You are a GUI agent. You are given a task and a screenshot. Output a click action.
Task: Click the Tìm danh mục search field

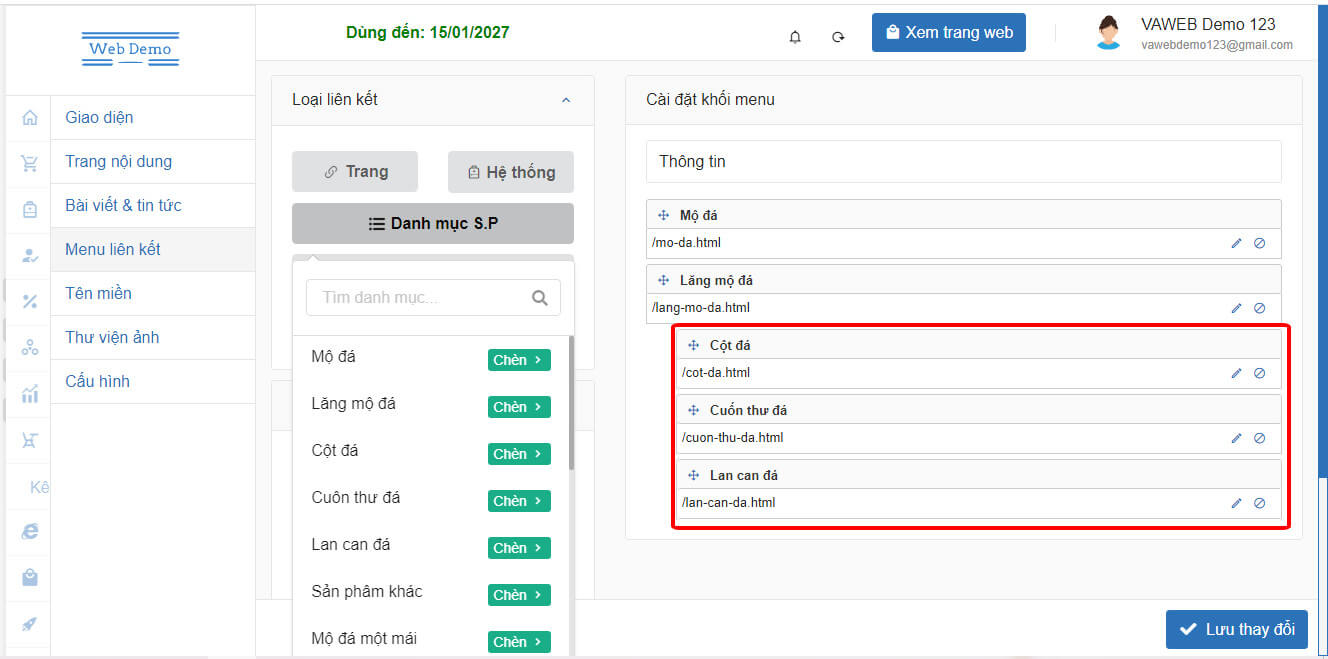(x=420, y=297)
